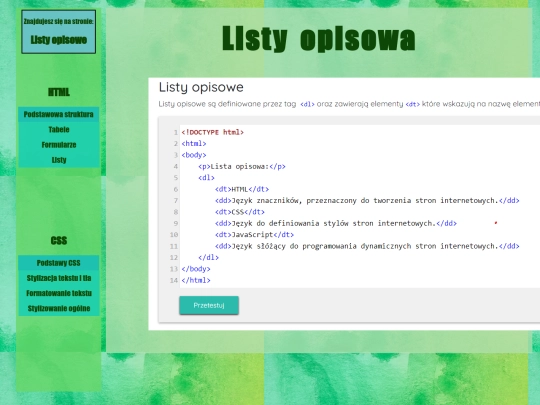Select the Listy menu entry
This screenshot has width=540, height=405.
[x=59, y=160]
